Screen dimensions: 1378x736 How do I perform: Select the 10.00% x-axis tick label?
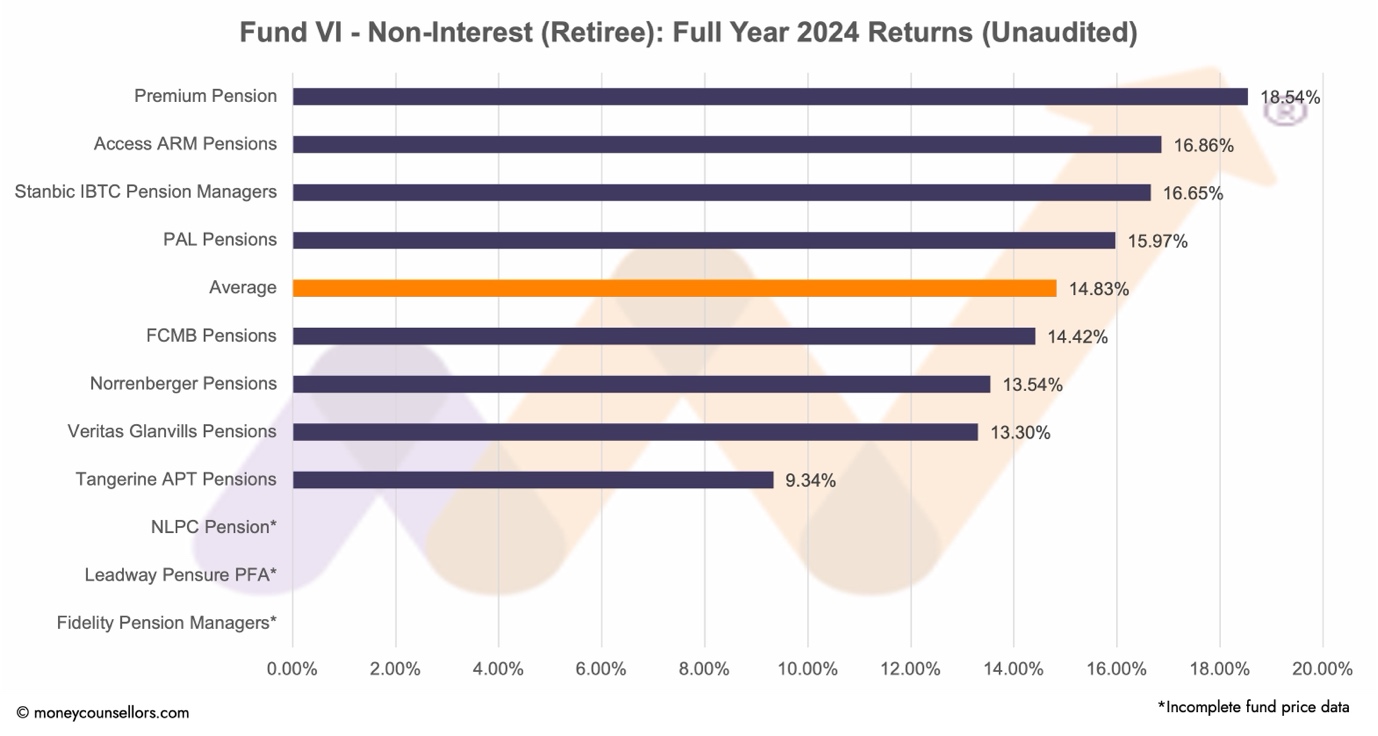807,669
